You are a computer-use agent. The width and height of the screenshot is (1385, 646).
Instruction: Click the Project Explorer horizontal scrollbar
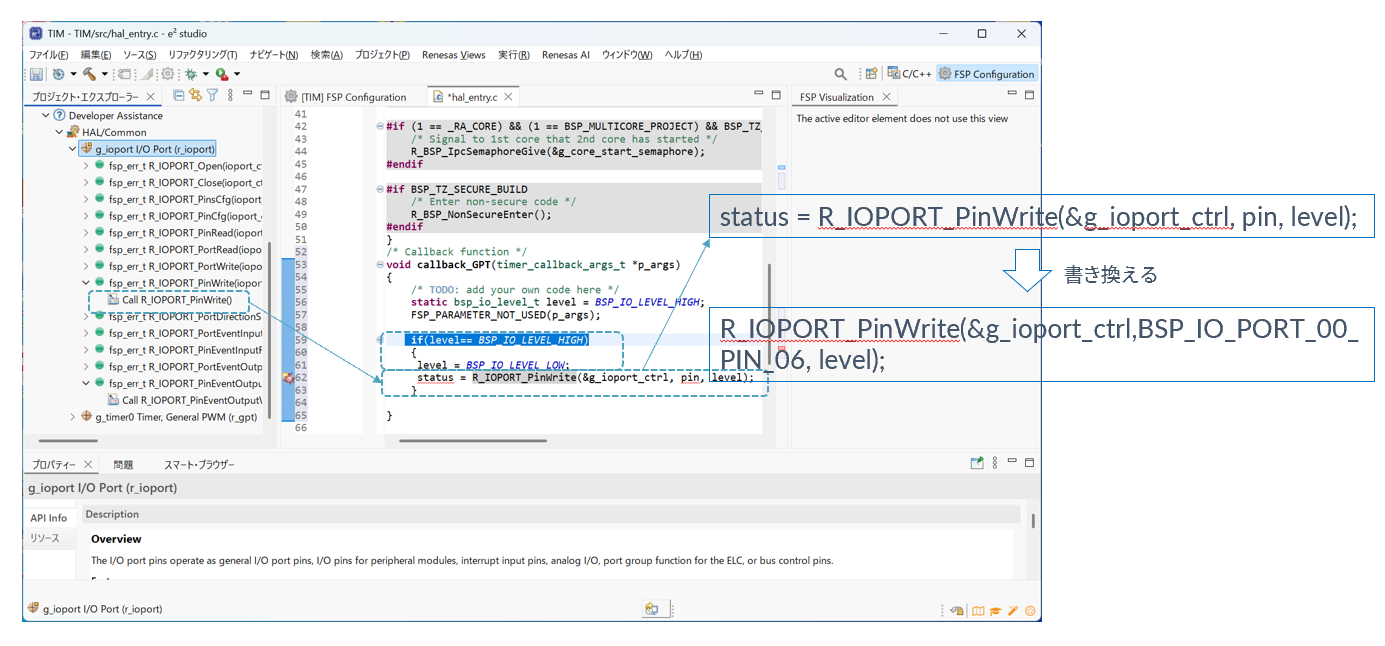click(68, 440)
